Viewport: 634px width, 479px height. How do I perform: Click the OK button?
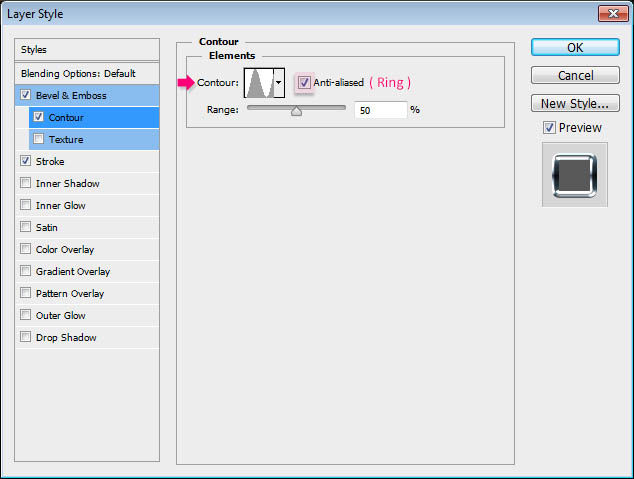pos(575,47)
